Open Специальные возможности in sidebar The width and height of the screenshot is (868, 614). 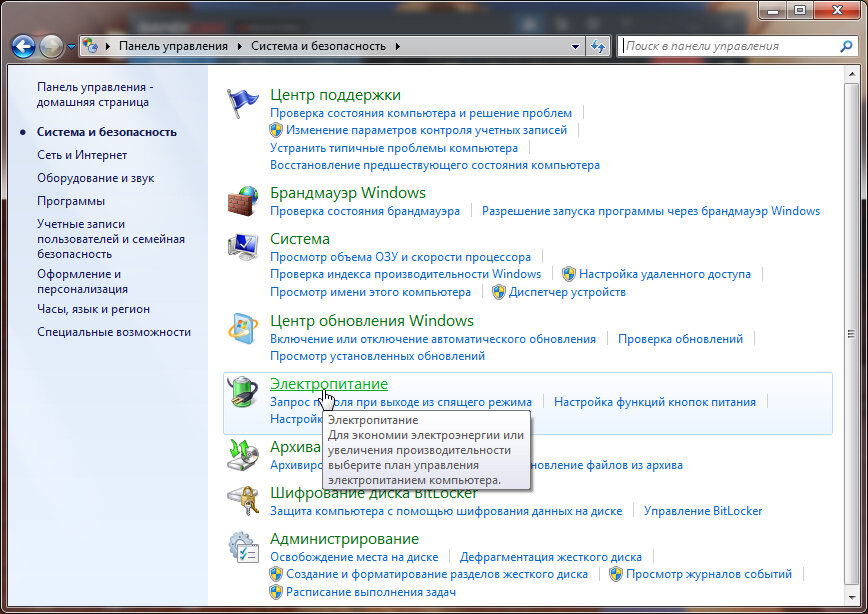tap(113, 332)
